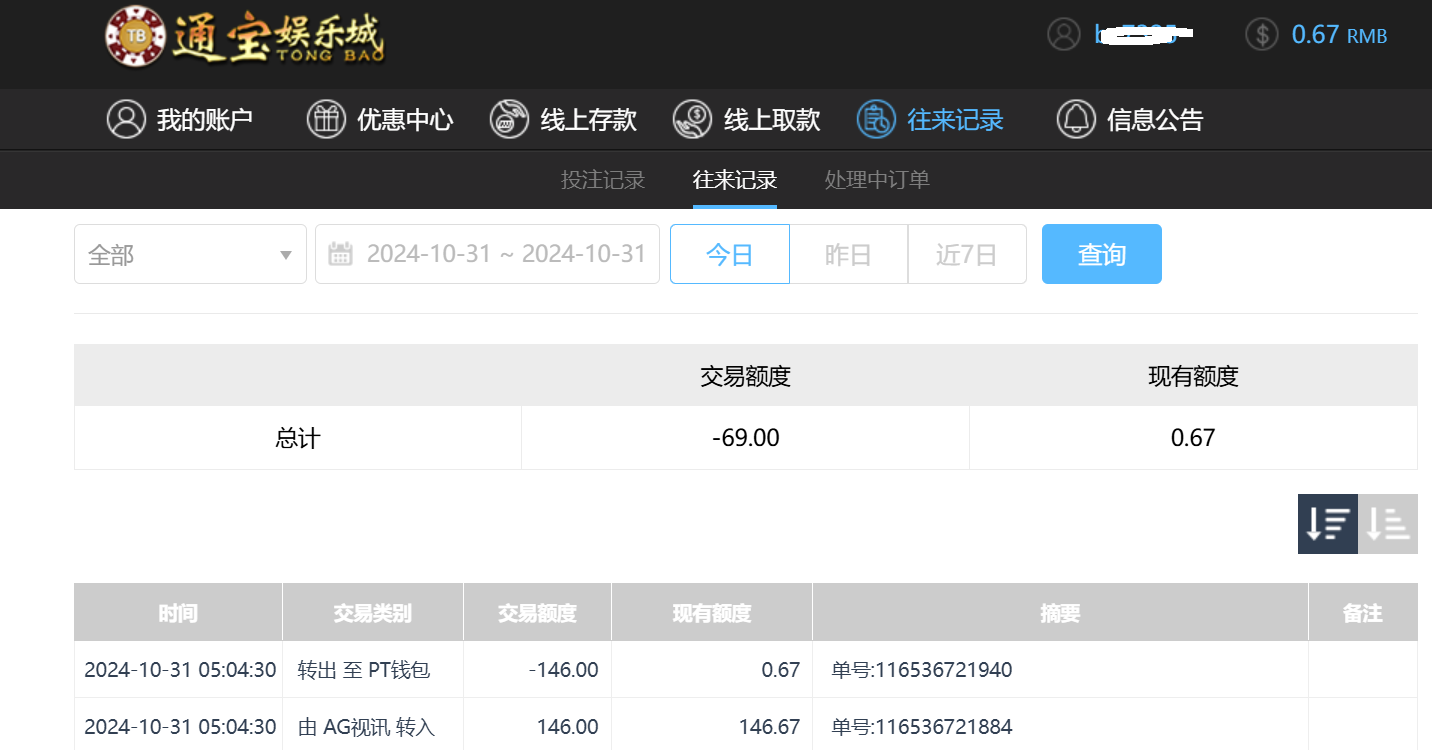Expand the 全部 transaction type dropdown
1432x750 pixels.
190,255
